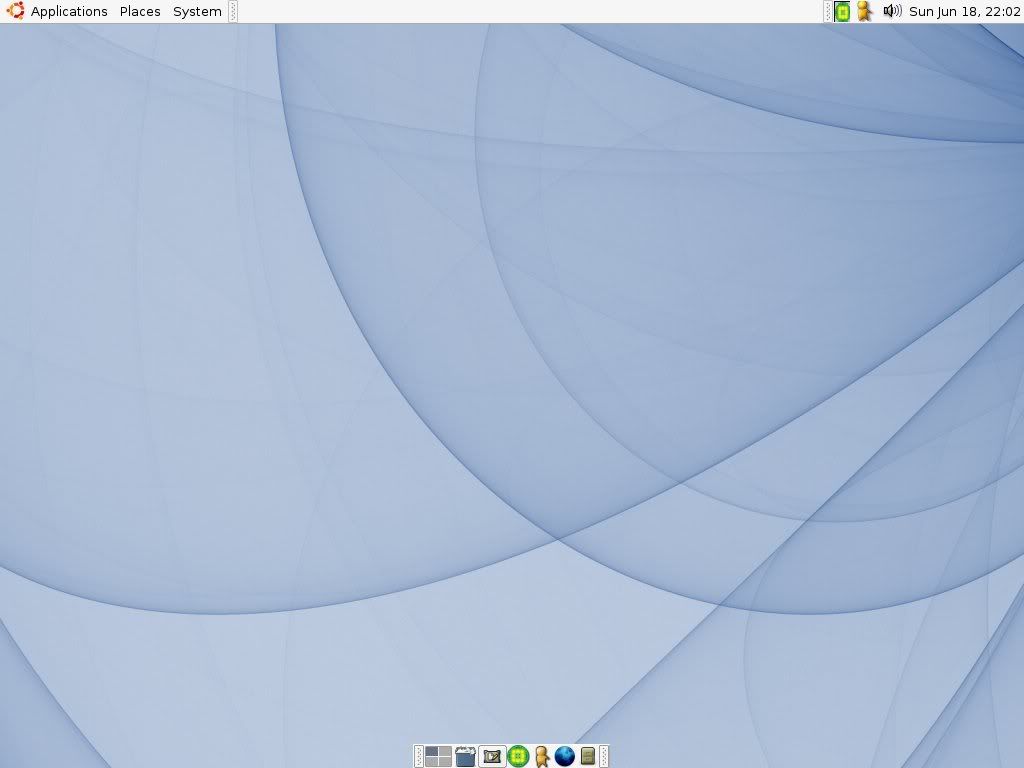Viewport: 1024px width, 768px height.
Task: Open the date and time clock
Action: 964,12
